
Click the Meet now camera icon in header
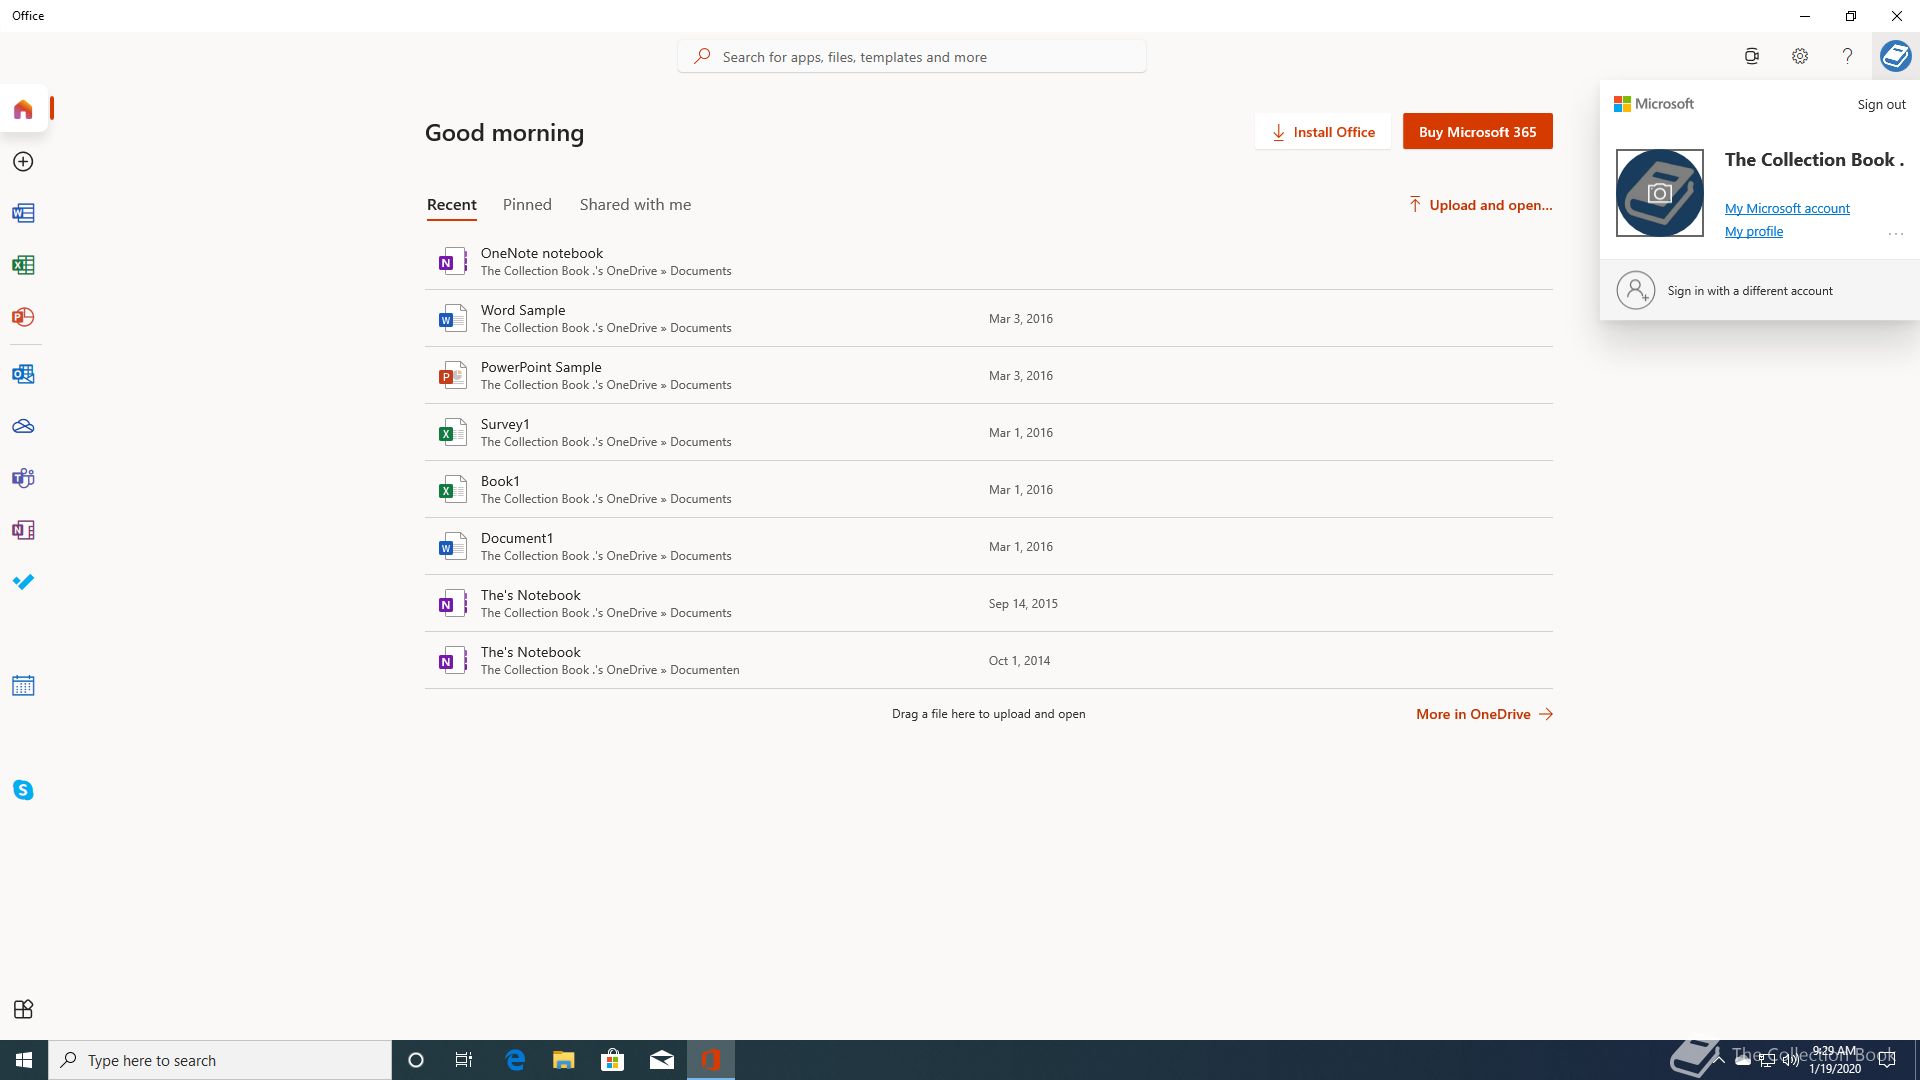[x=1752, y=56]
